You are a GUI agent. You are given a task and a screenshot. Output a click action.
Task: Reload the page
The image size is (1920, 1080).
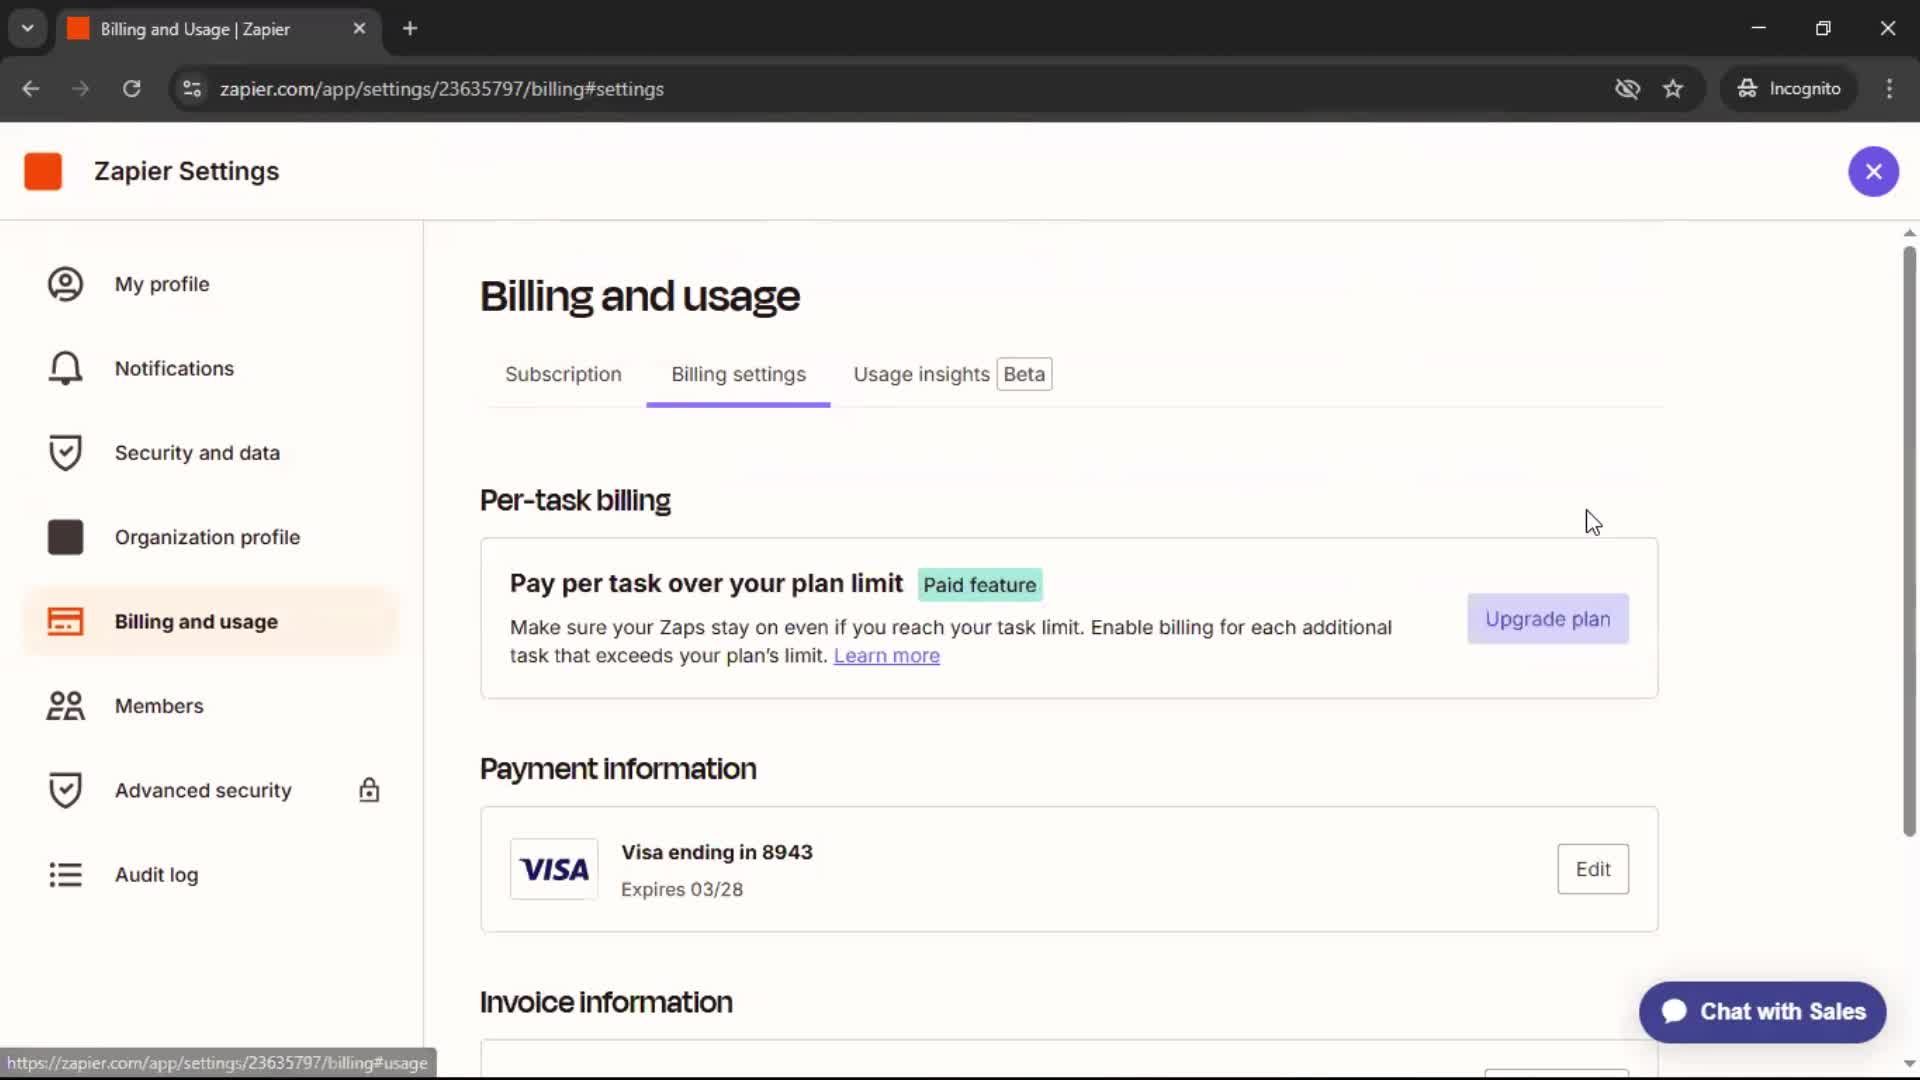tap(131, 88)
